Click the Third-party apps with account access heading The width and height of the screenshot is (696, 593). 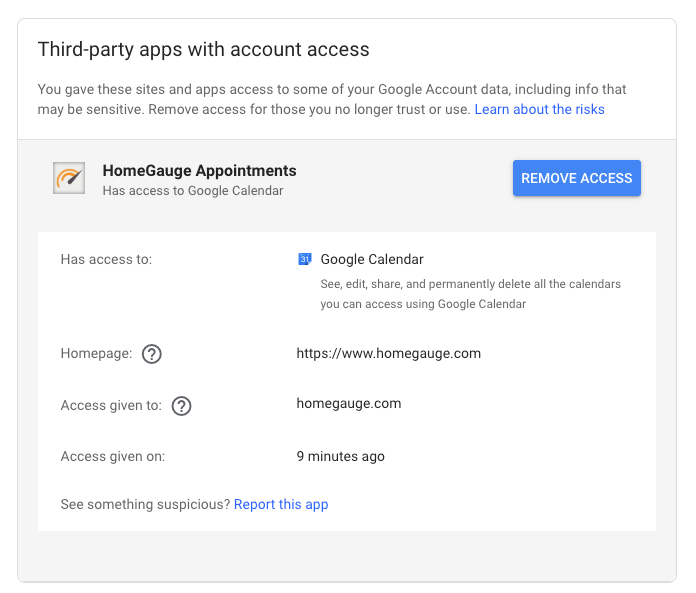203,49
